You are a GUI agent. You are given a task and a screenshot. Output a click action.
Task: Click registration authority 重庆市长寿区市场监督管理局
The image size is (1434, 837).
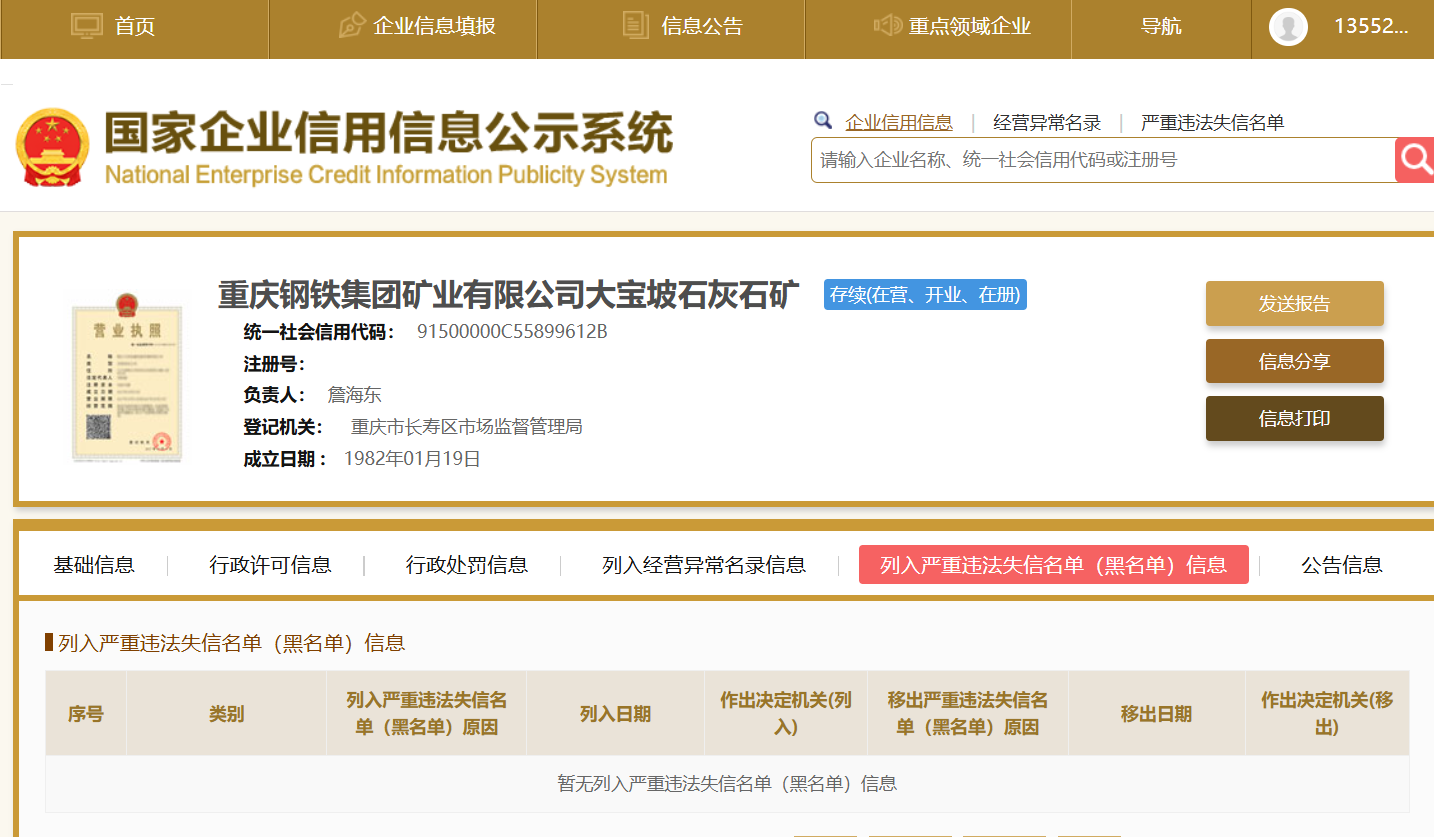[x=467, y=427]
